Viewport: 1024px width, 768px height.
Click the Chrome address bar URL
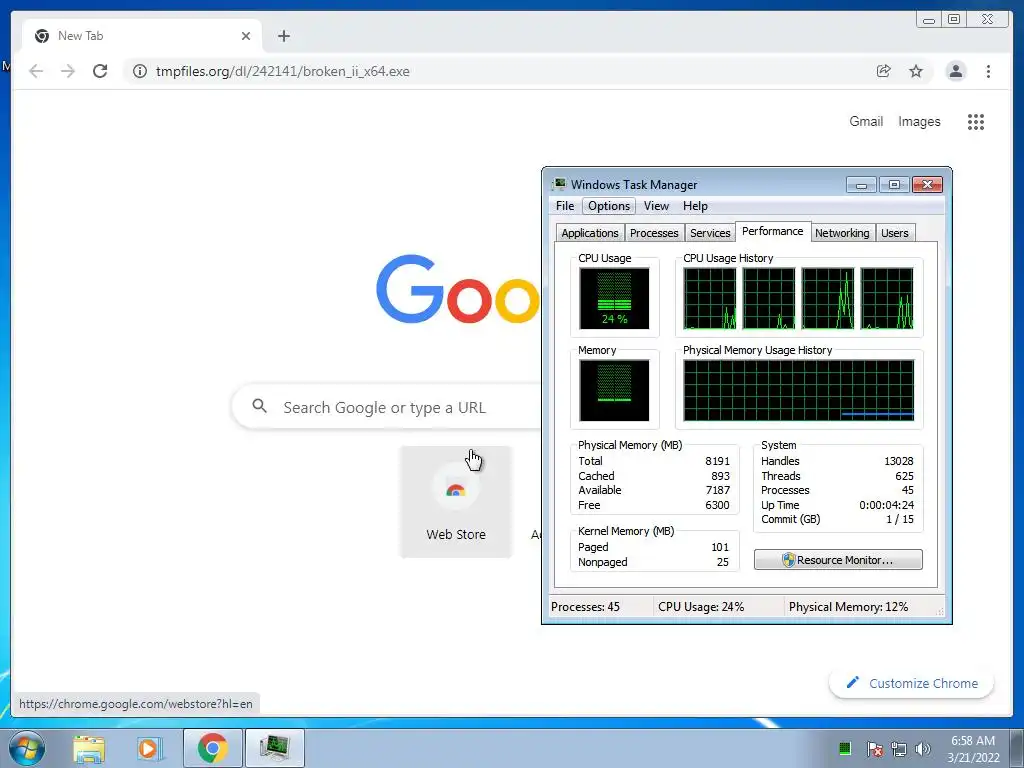coord(282,71)
